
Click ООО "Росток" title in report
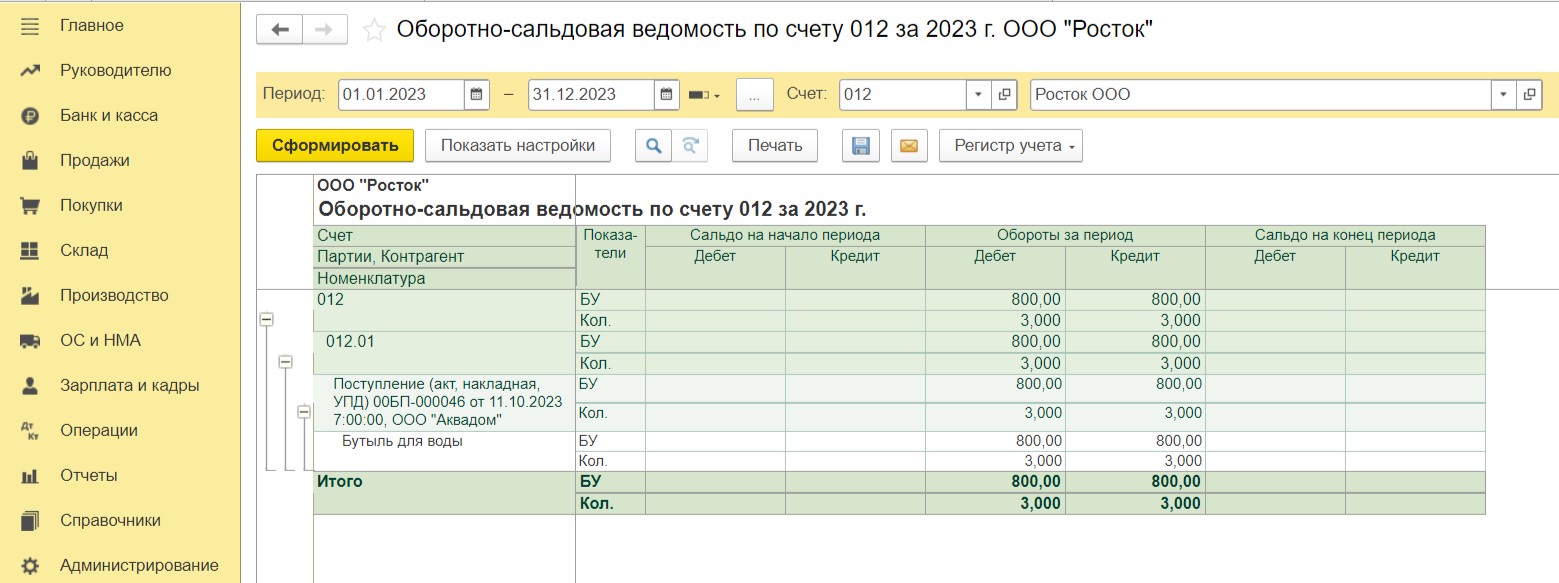(x=373, y=185)
